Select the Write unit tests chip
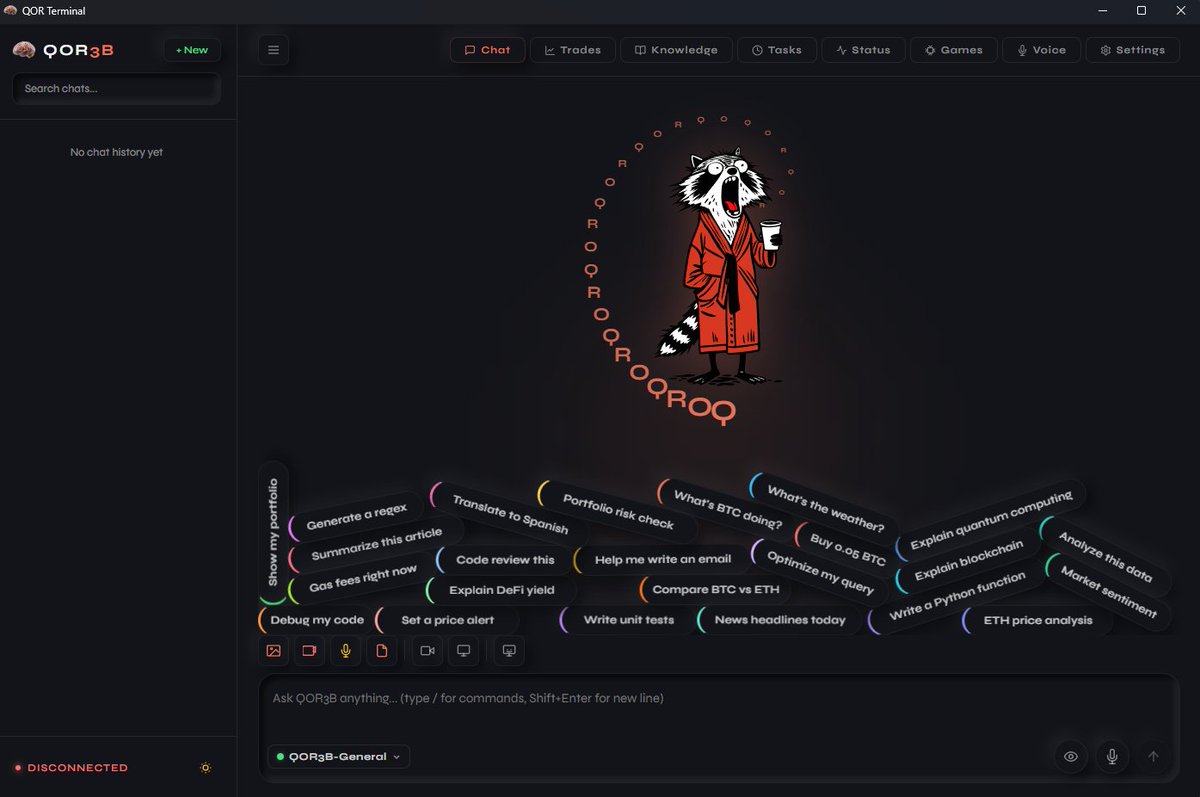 pos(627,620)
